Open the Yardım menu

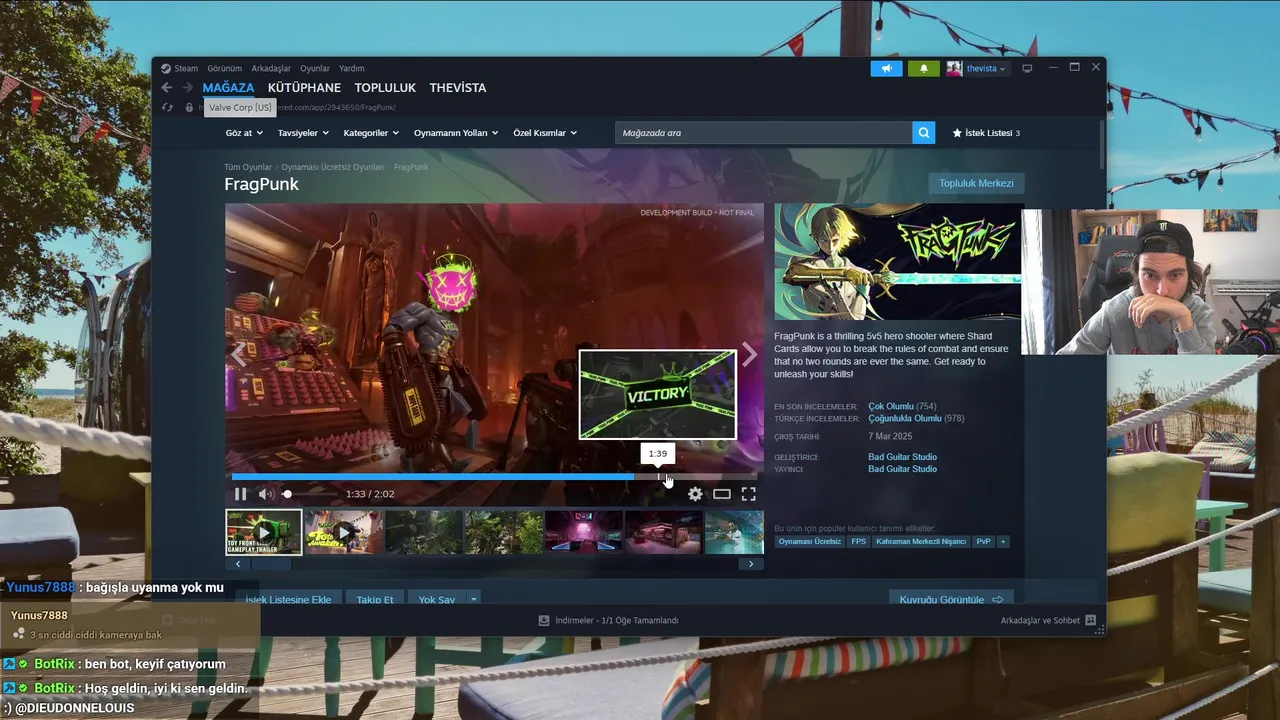click(x=352, y=68)
